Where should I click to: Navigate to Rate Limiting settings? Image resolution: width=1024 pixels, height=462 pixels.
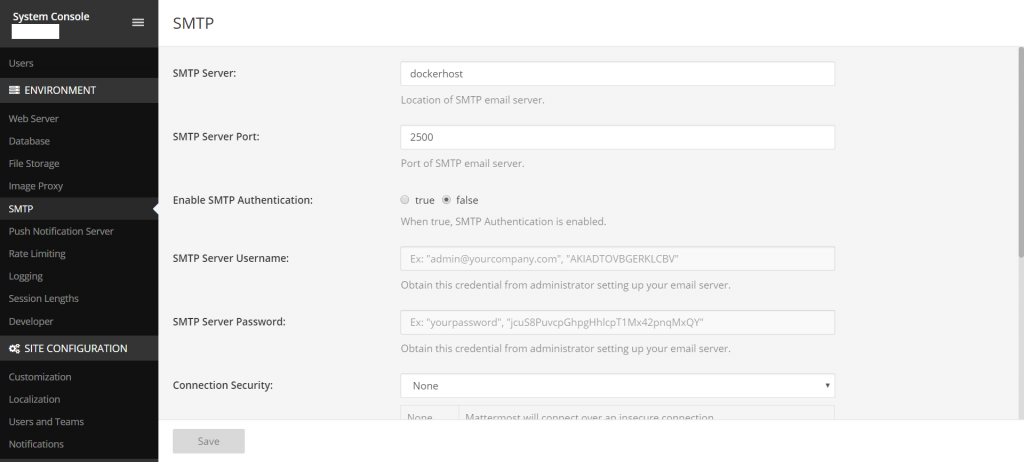coord(37,254)
